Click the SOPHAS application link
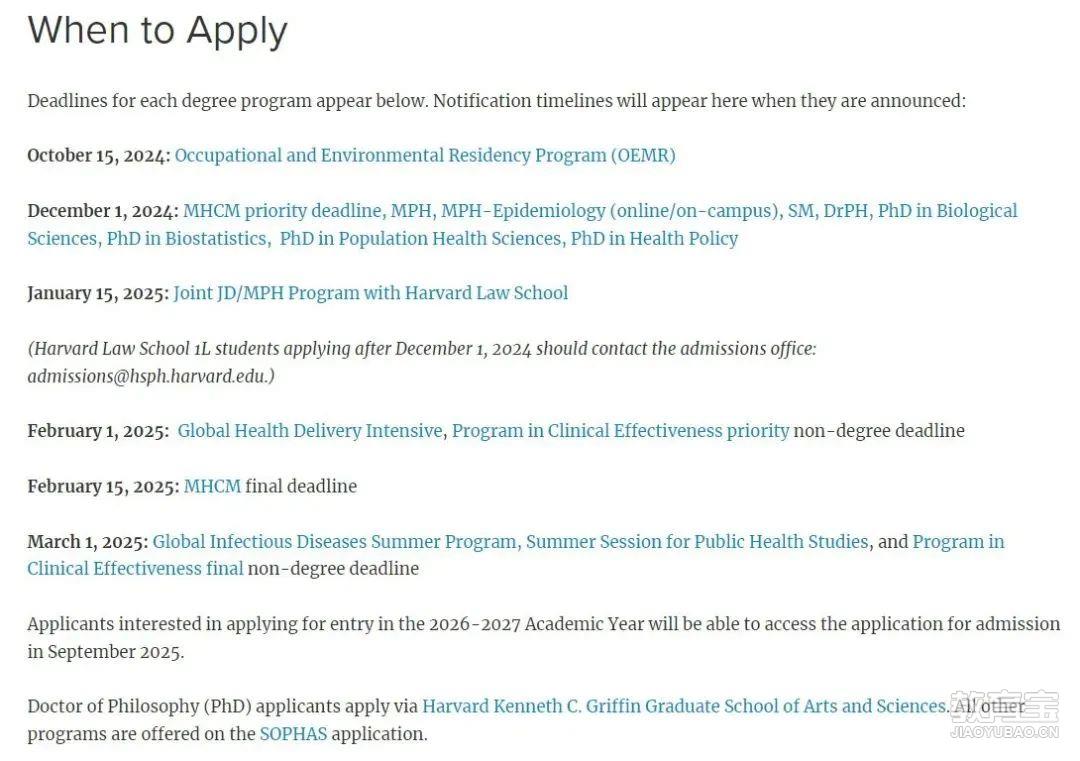 (293, 734)
